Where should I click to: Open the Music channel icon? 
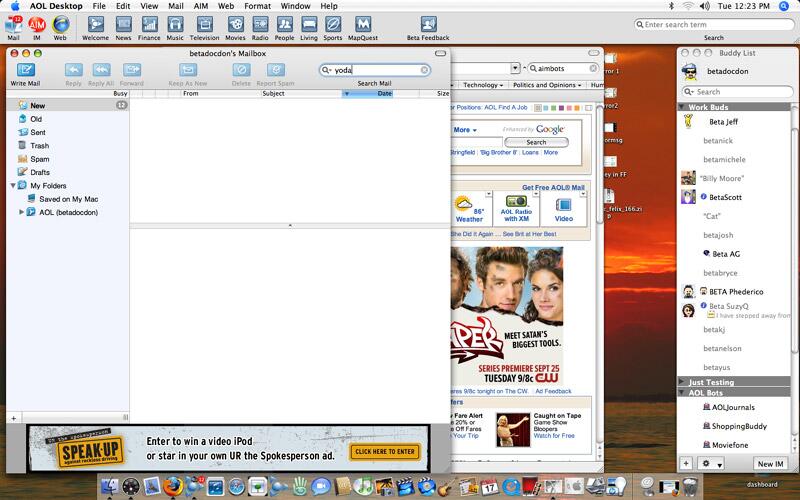pyautogui.click(x=175, y=26)
